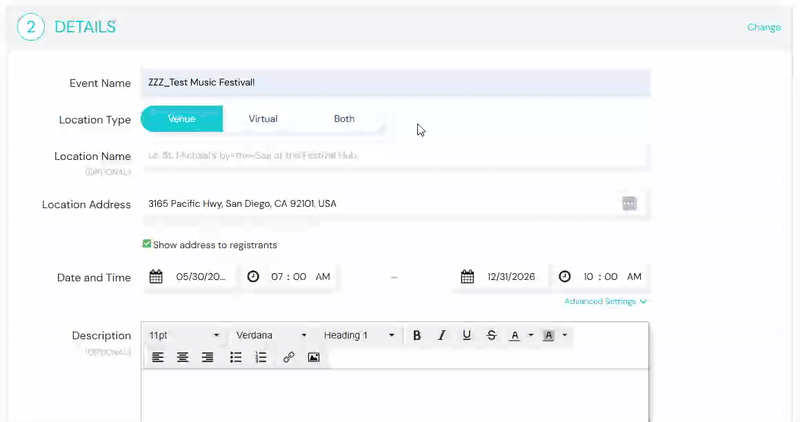
Task: Insert a numbered list
Action: (261, 357)
